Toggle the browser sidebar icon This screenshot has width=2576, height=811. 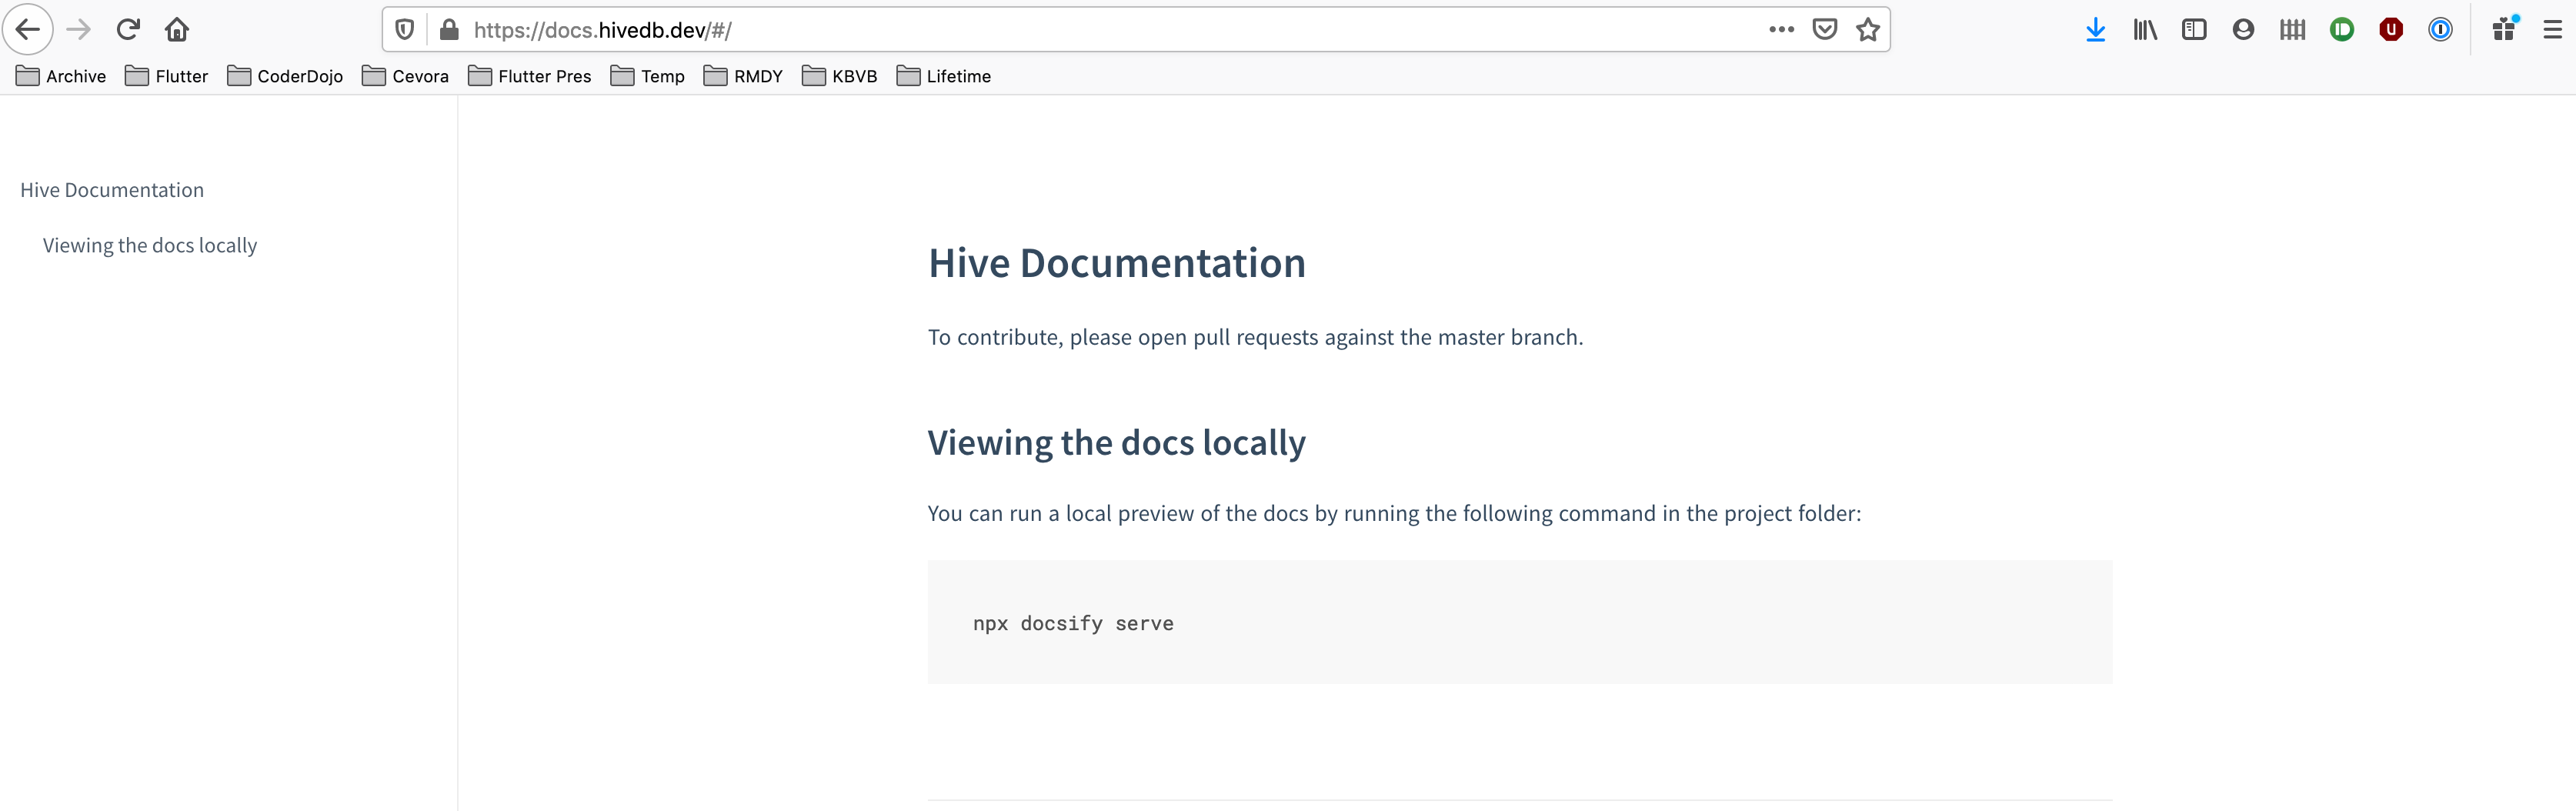(2194, 30)
